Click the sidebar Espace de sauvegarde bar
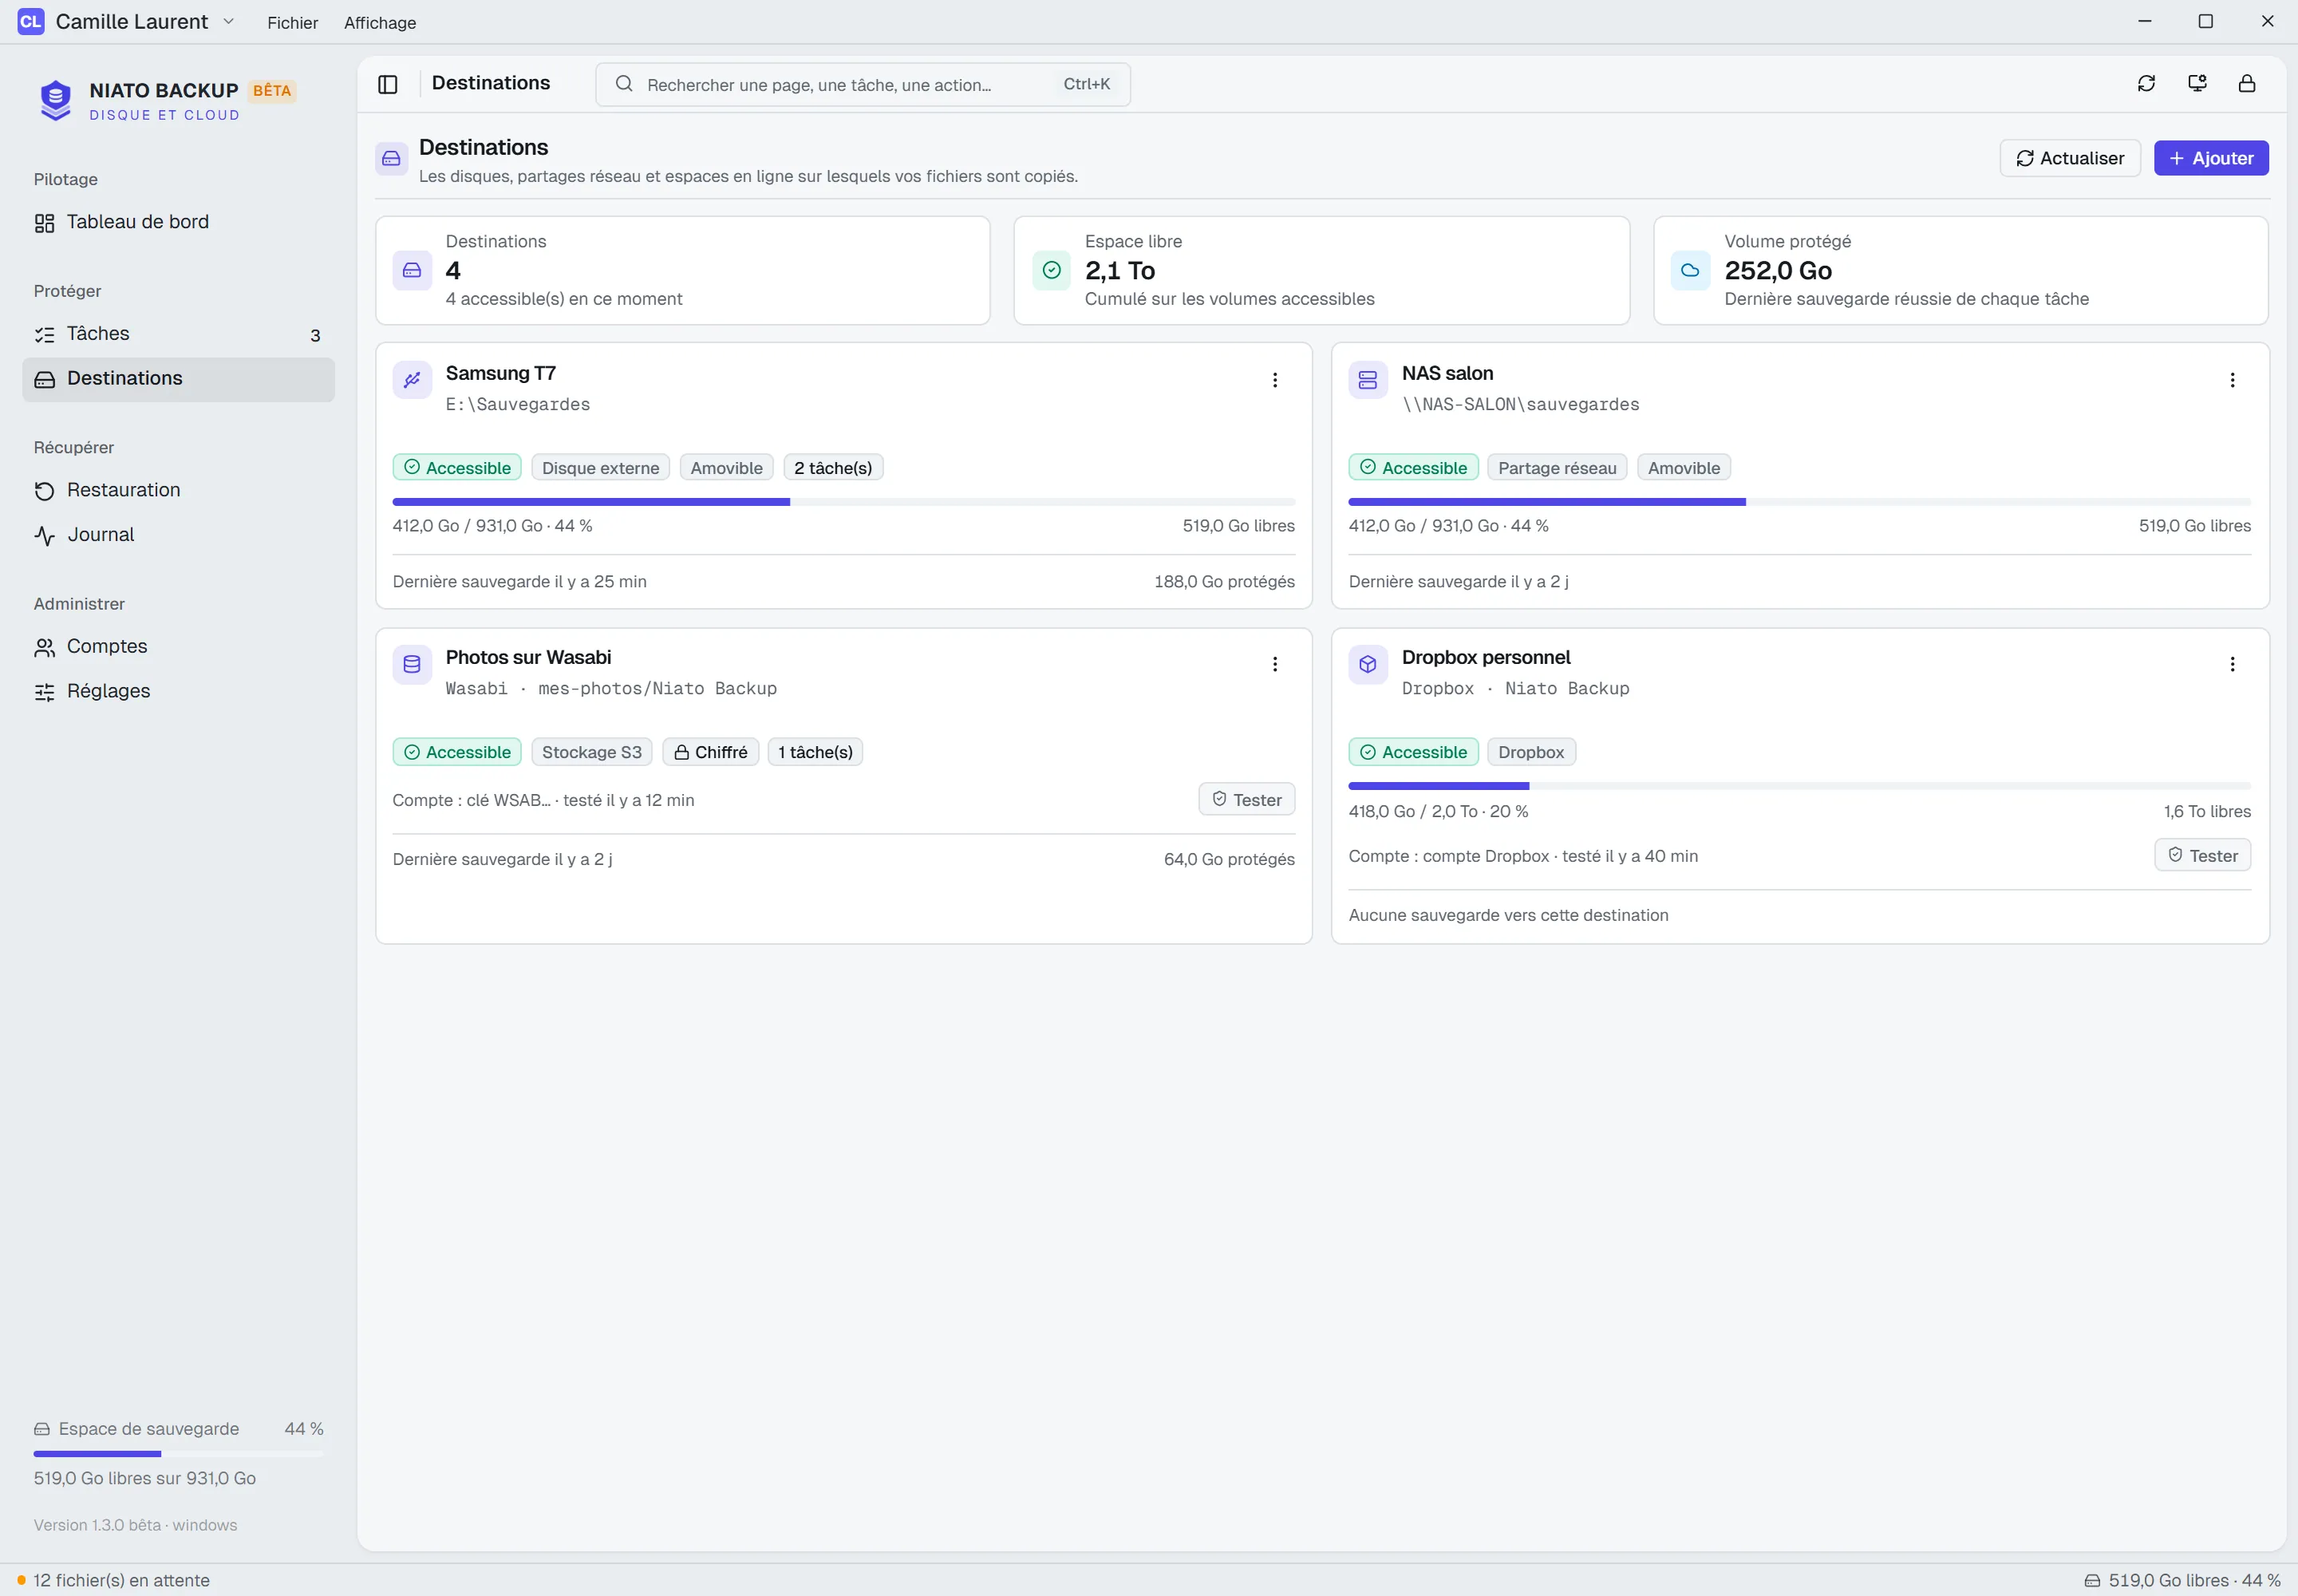 [x=178, y=1453]
